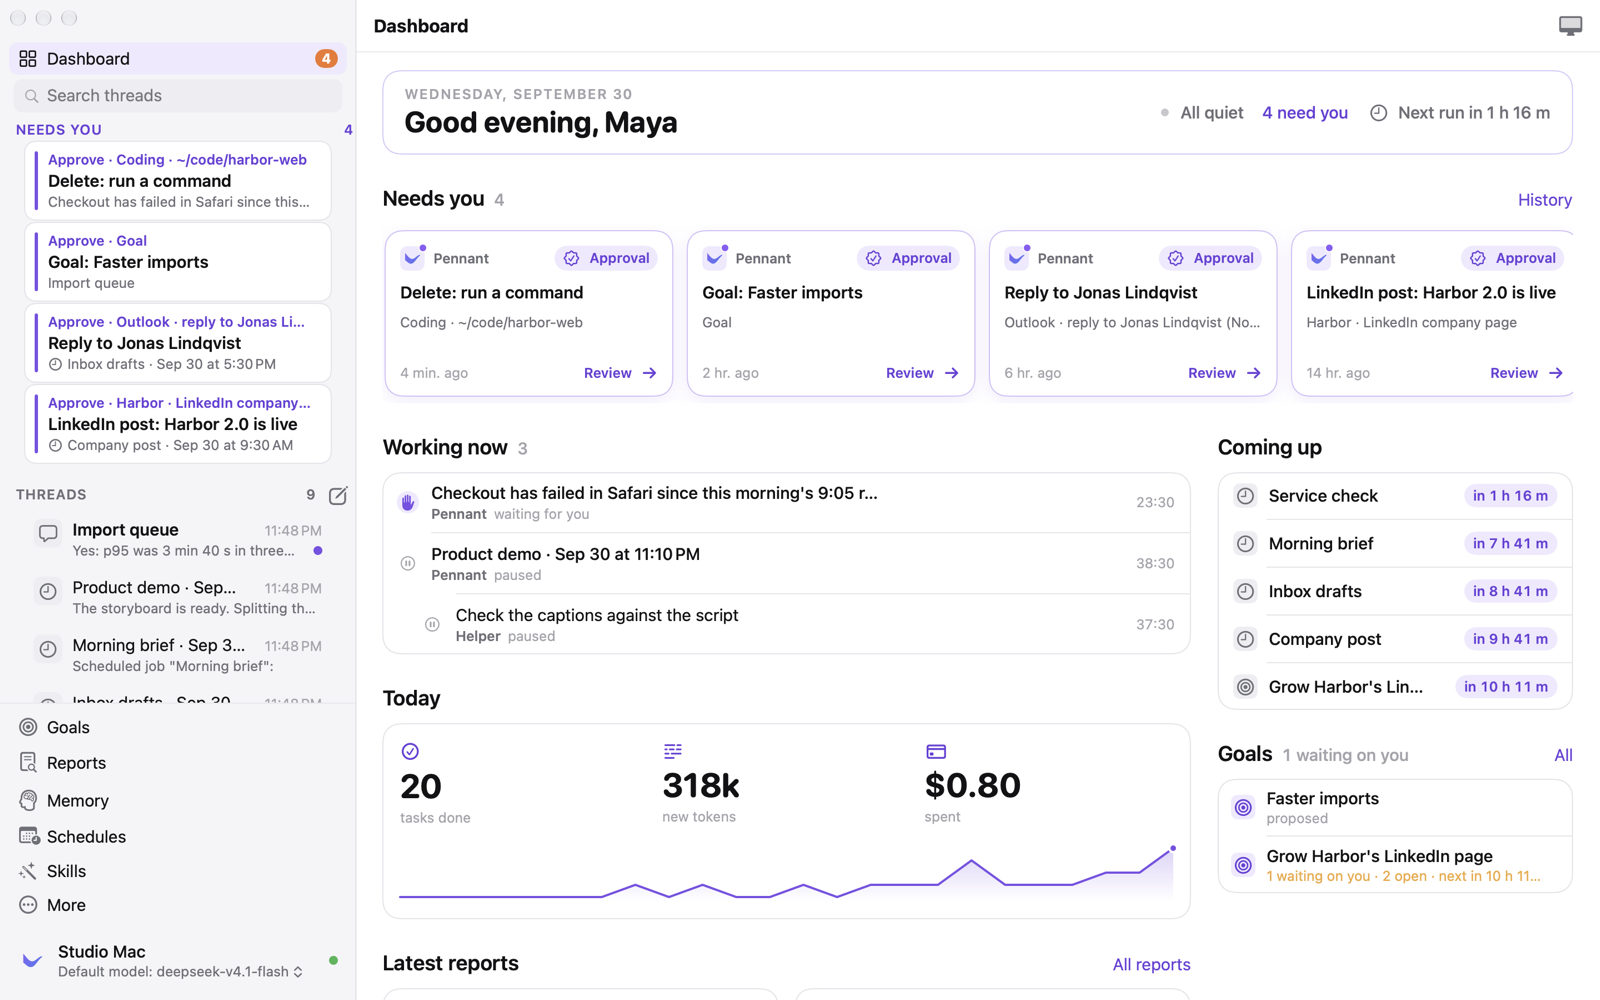Click the 'in 1 h 16 m' badge
This screenshot has width=1600, height=1000.
(1510, 496)
